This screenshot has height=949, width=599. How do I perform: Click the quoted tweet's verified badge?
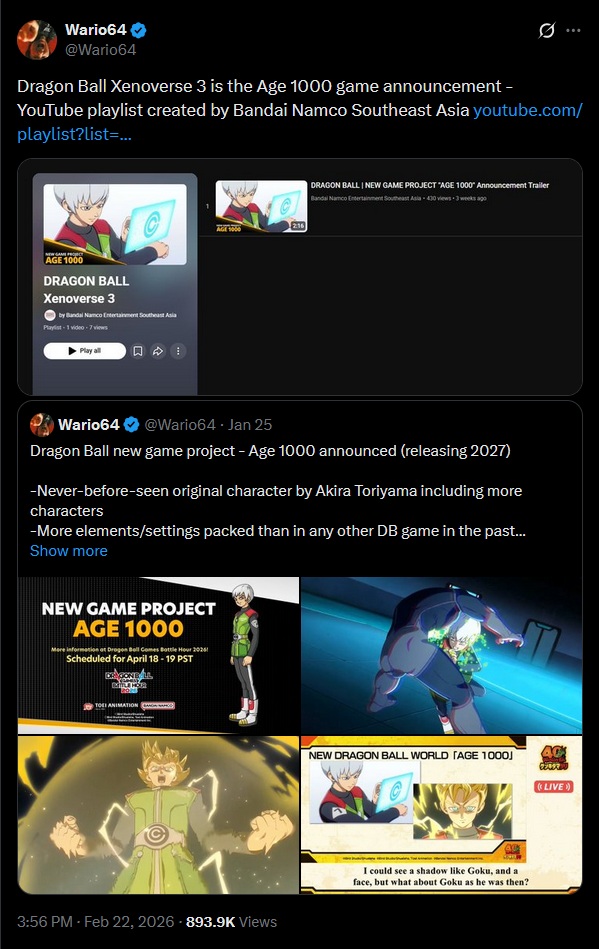[131, 425]
